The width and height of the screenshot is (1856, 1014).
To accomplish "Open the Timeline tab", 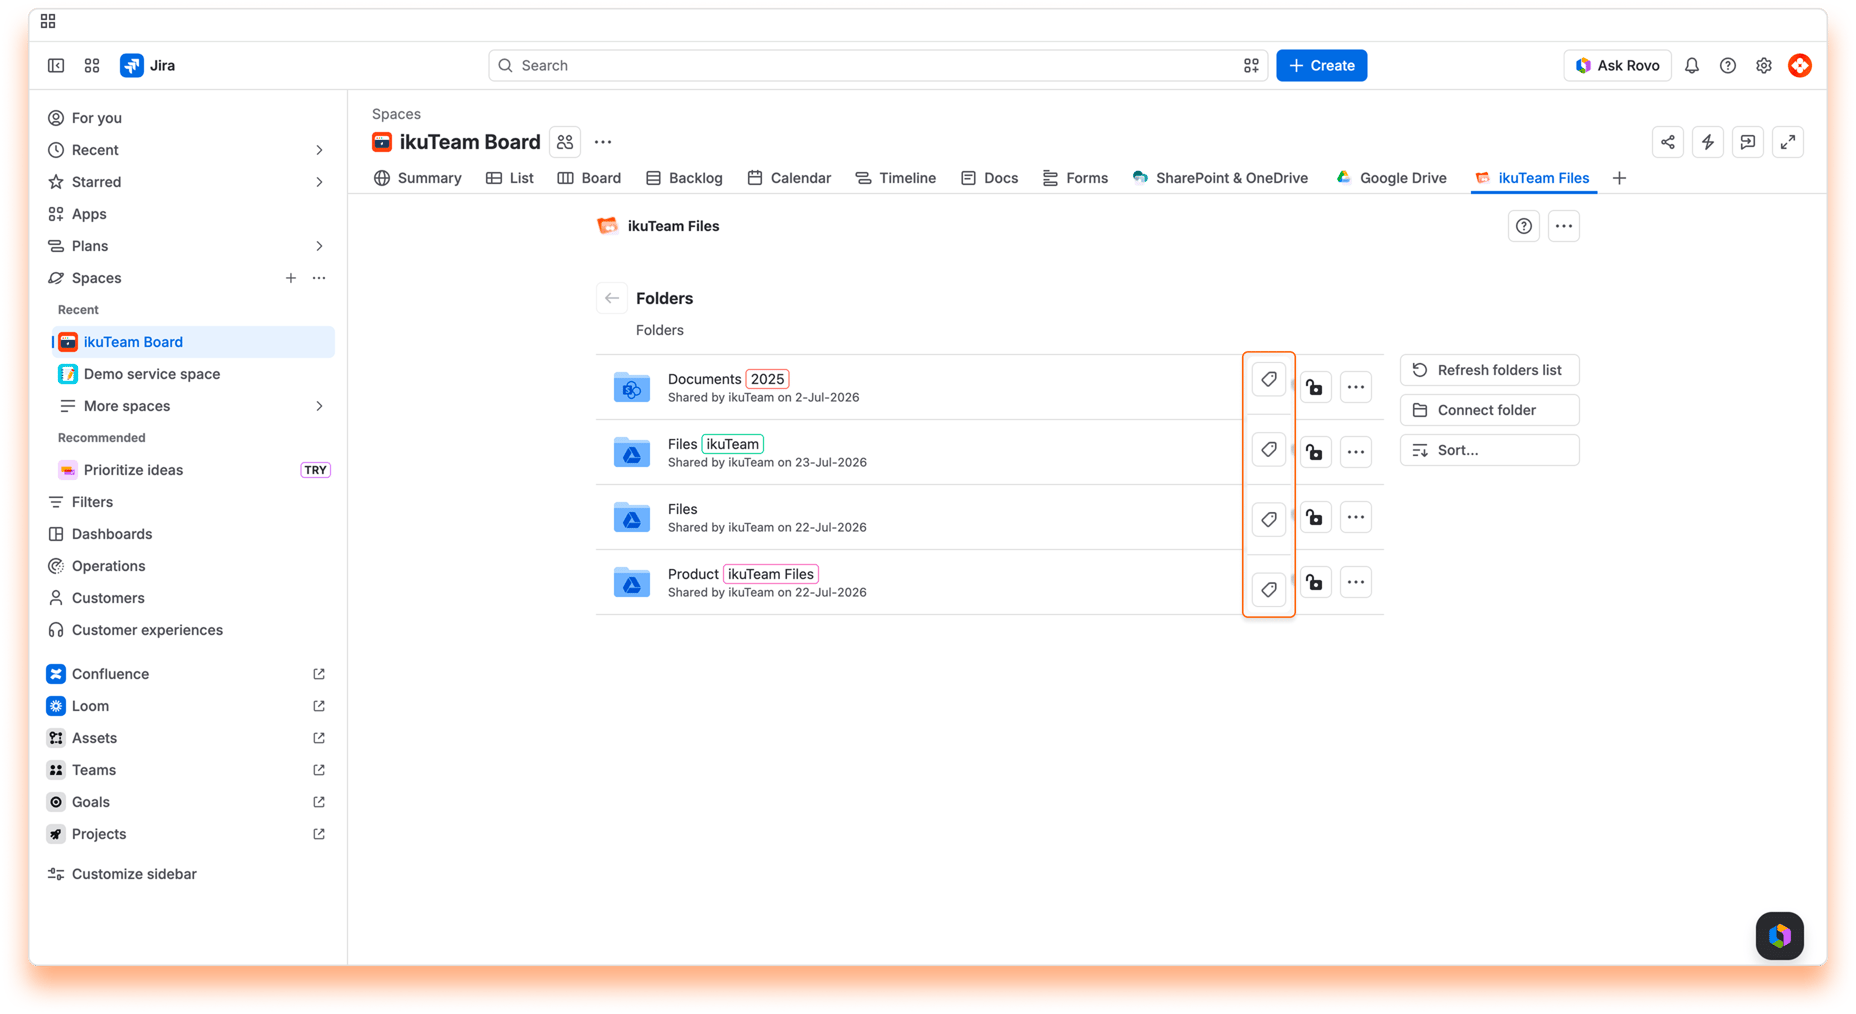I will click(896, 178).
